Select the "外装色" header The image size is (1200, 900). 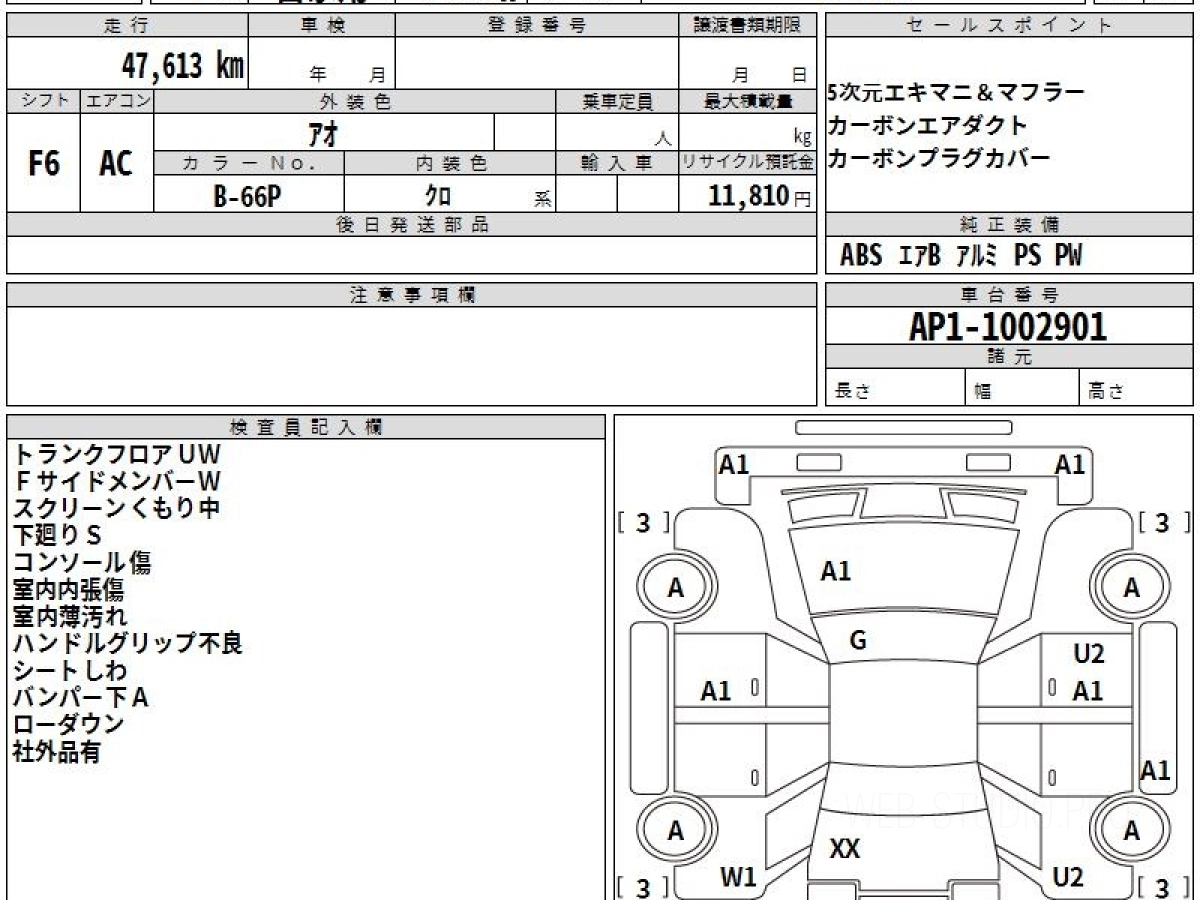[x=355, y=101]
